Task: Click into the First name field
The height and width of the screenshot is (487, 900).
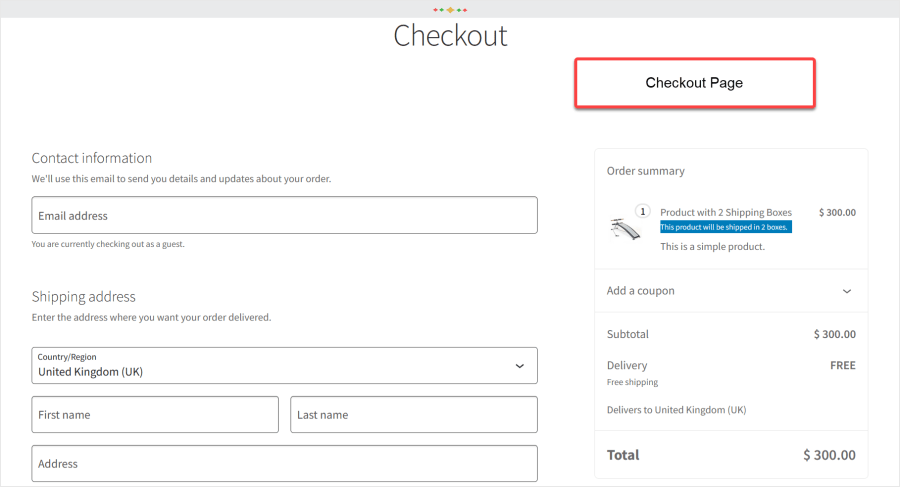Action: (x=155, y=414)
